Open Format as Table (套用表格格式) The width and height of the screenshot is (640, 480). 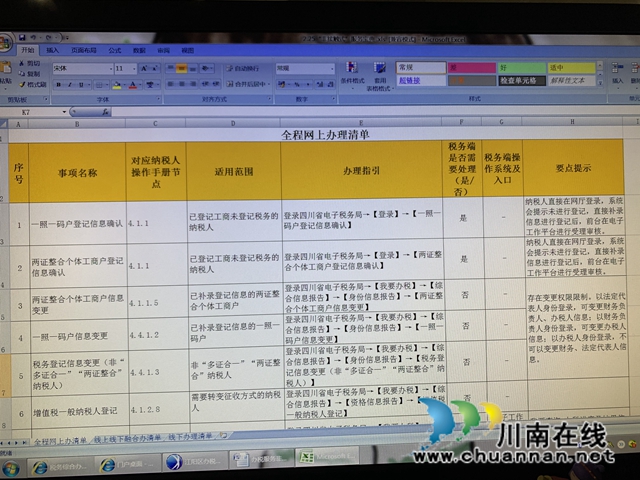tap(380, 76)
